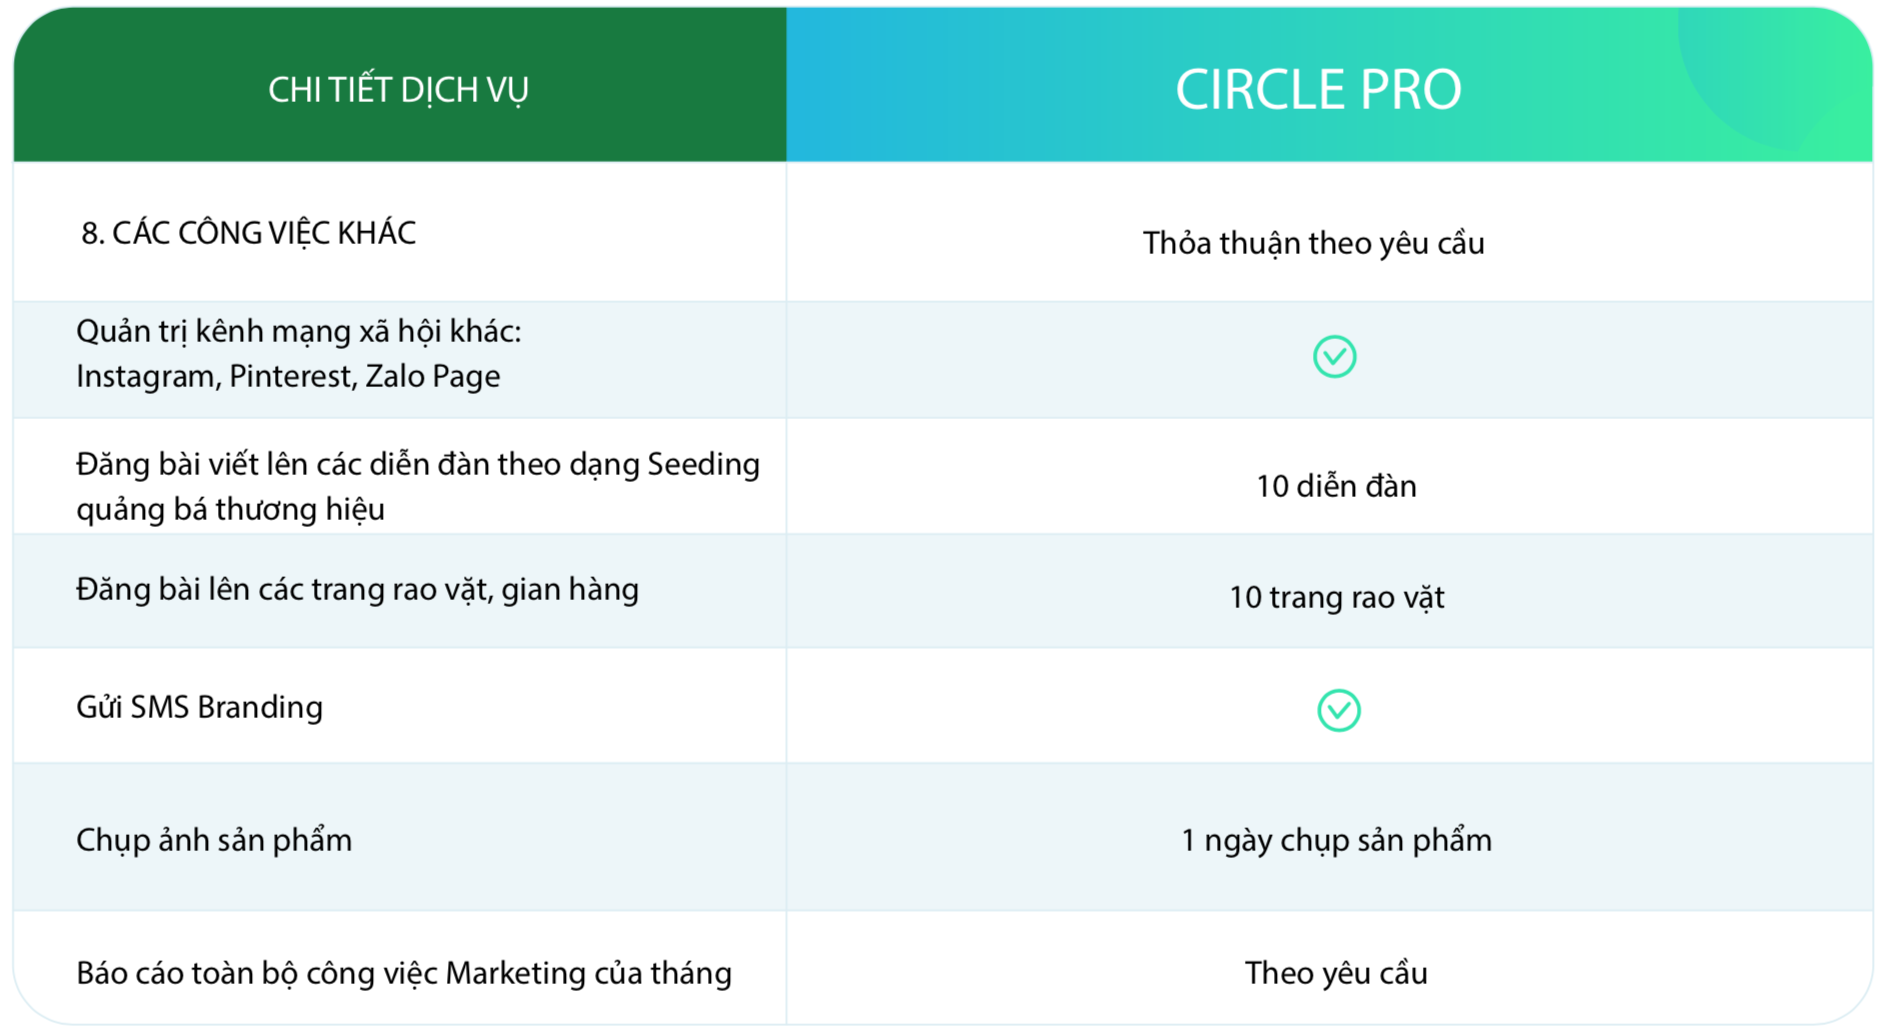The width and height of the screenshot is (1886, 1034).
Task: Click the 1 ngày chụp sản phẩm value
Action: tap(1336, 840)
